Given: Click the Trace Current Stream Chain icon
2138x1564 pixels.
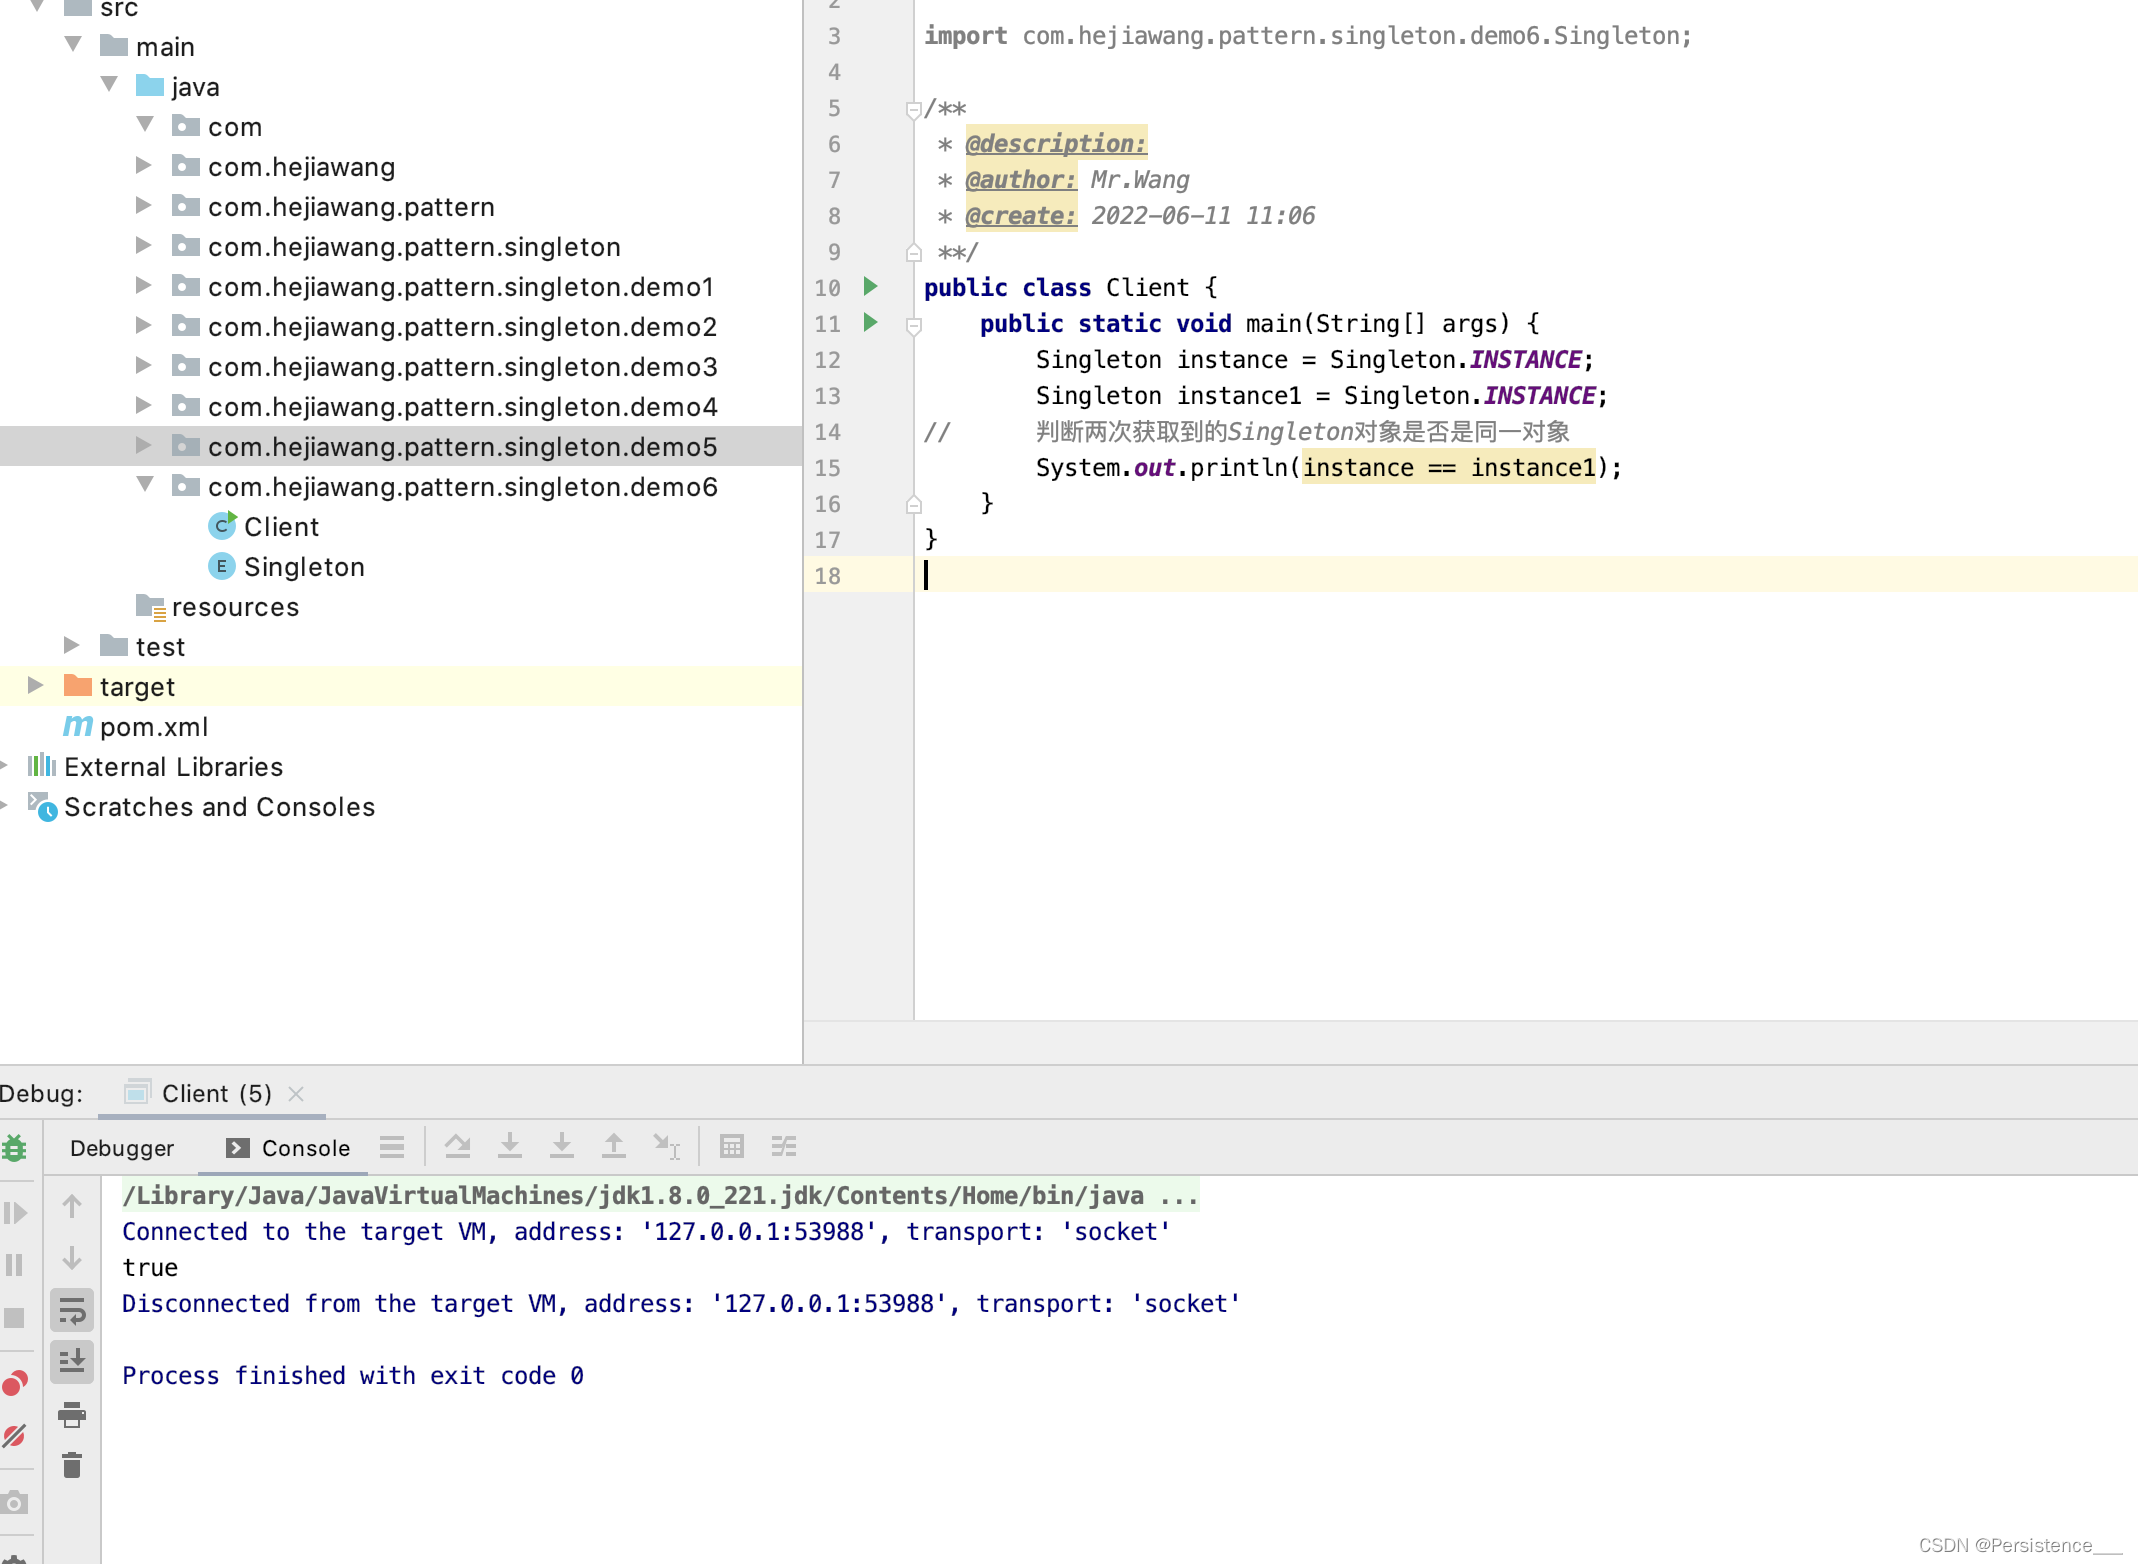Looking at the screenshot, I should click(x=784, y=1147).
